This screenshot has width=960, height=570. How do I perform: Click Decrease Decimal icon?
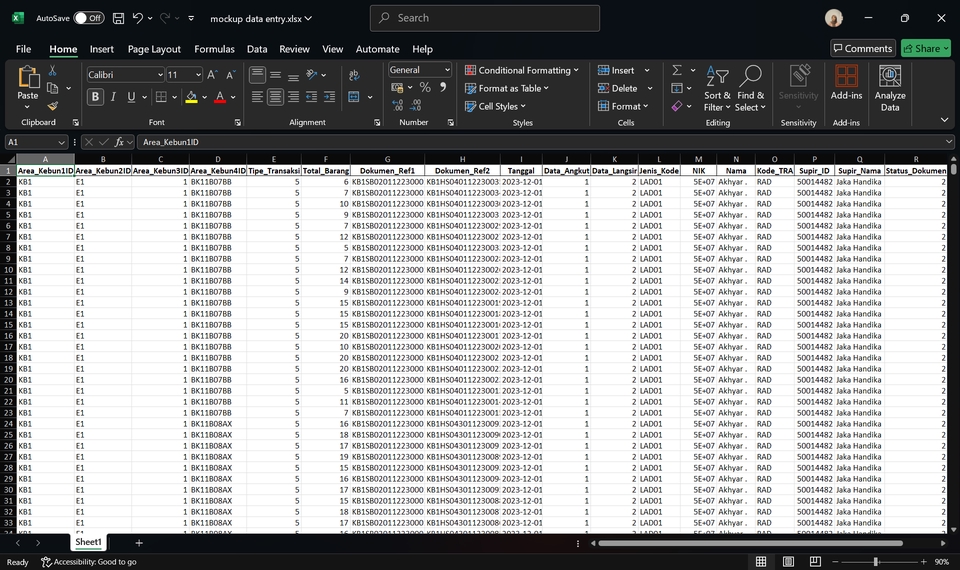[416, 105]
